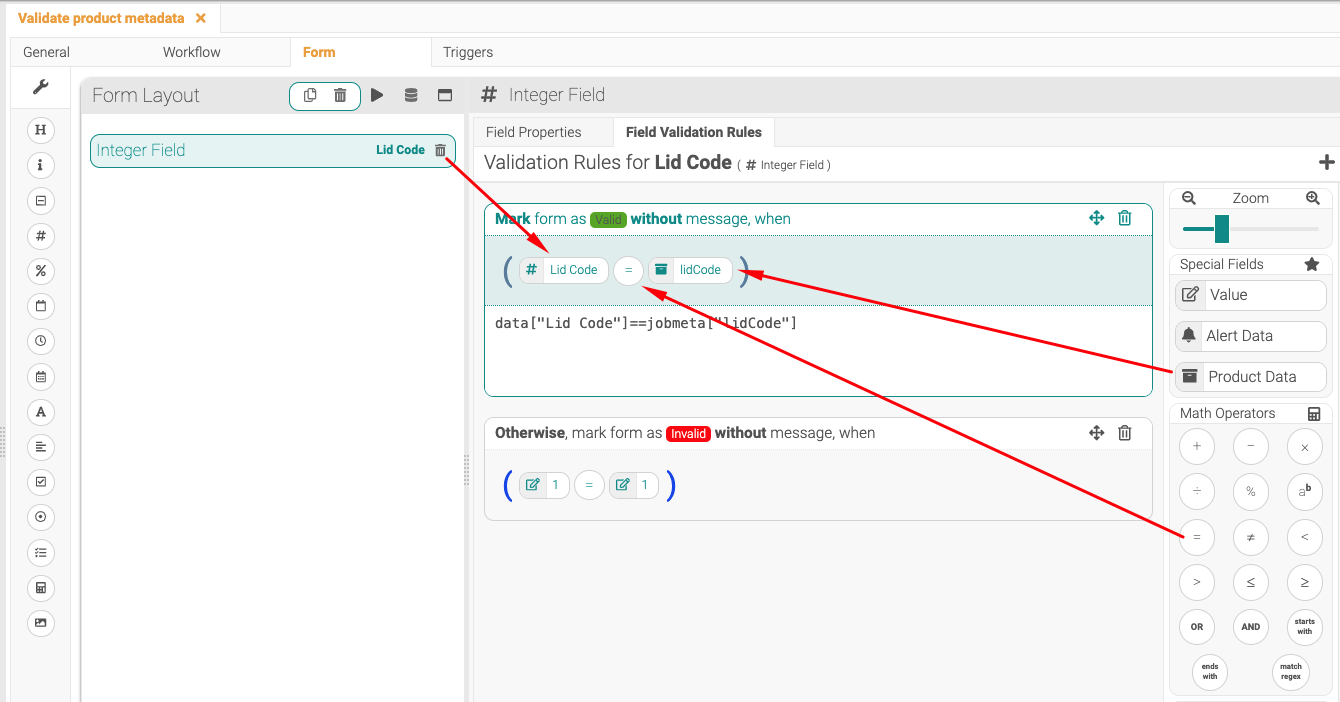Insert the AND operator
This screenshot has height=702, width=1340.
[x=1251, y=627]
